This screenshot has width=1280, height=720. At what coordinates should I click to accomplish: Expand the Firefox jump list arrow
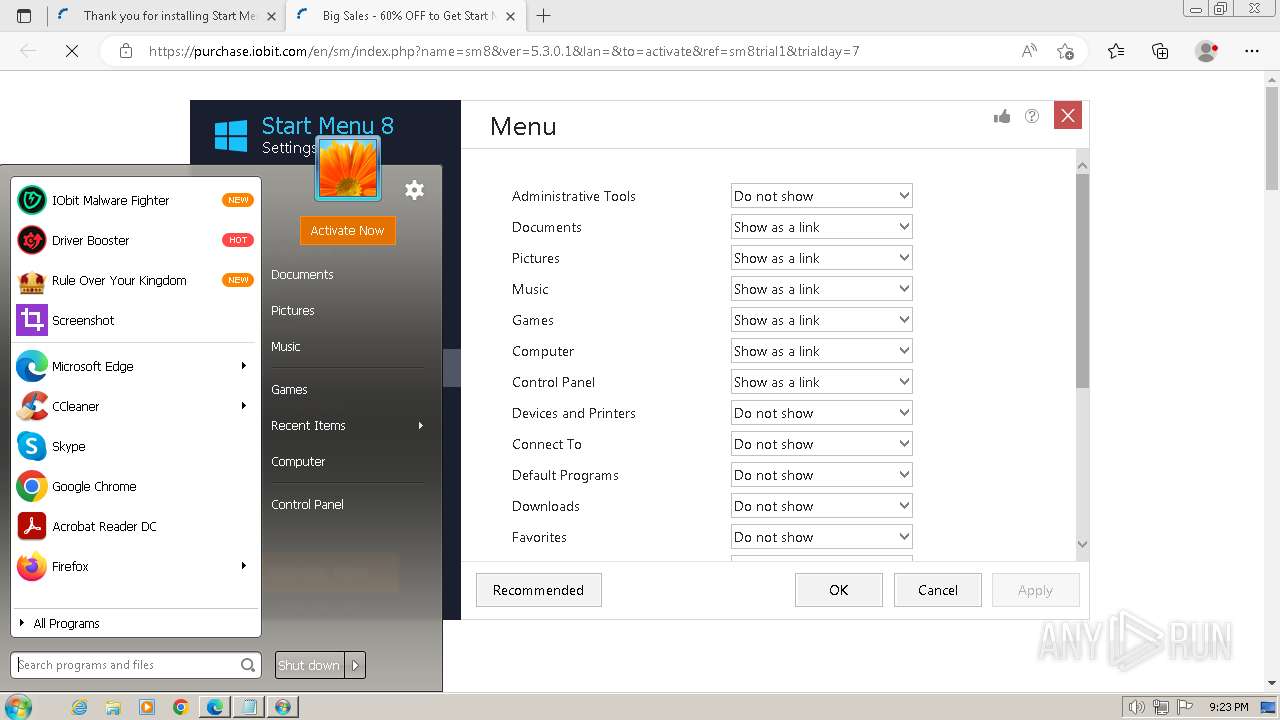click(243, 566)
